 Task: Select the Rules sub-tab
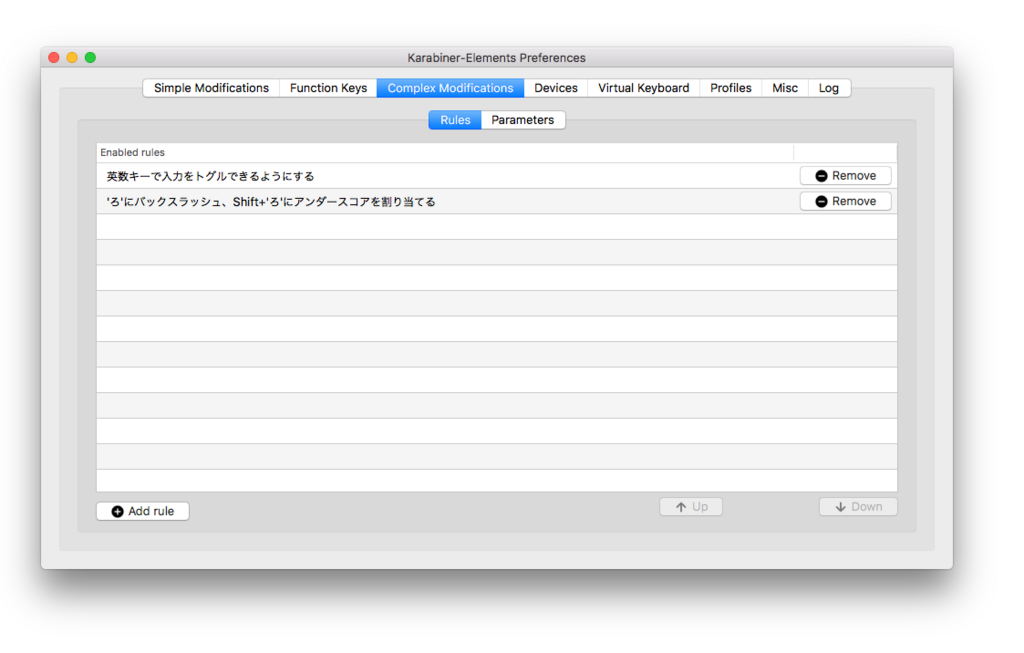point(455,120)
